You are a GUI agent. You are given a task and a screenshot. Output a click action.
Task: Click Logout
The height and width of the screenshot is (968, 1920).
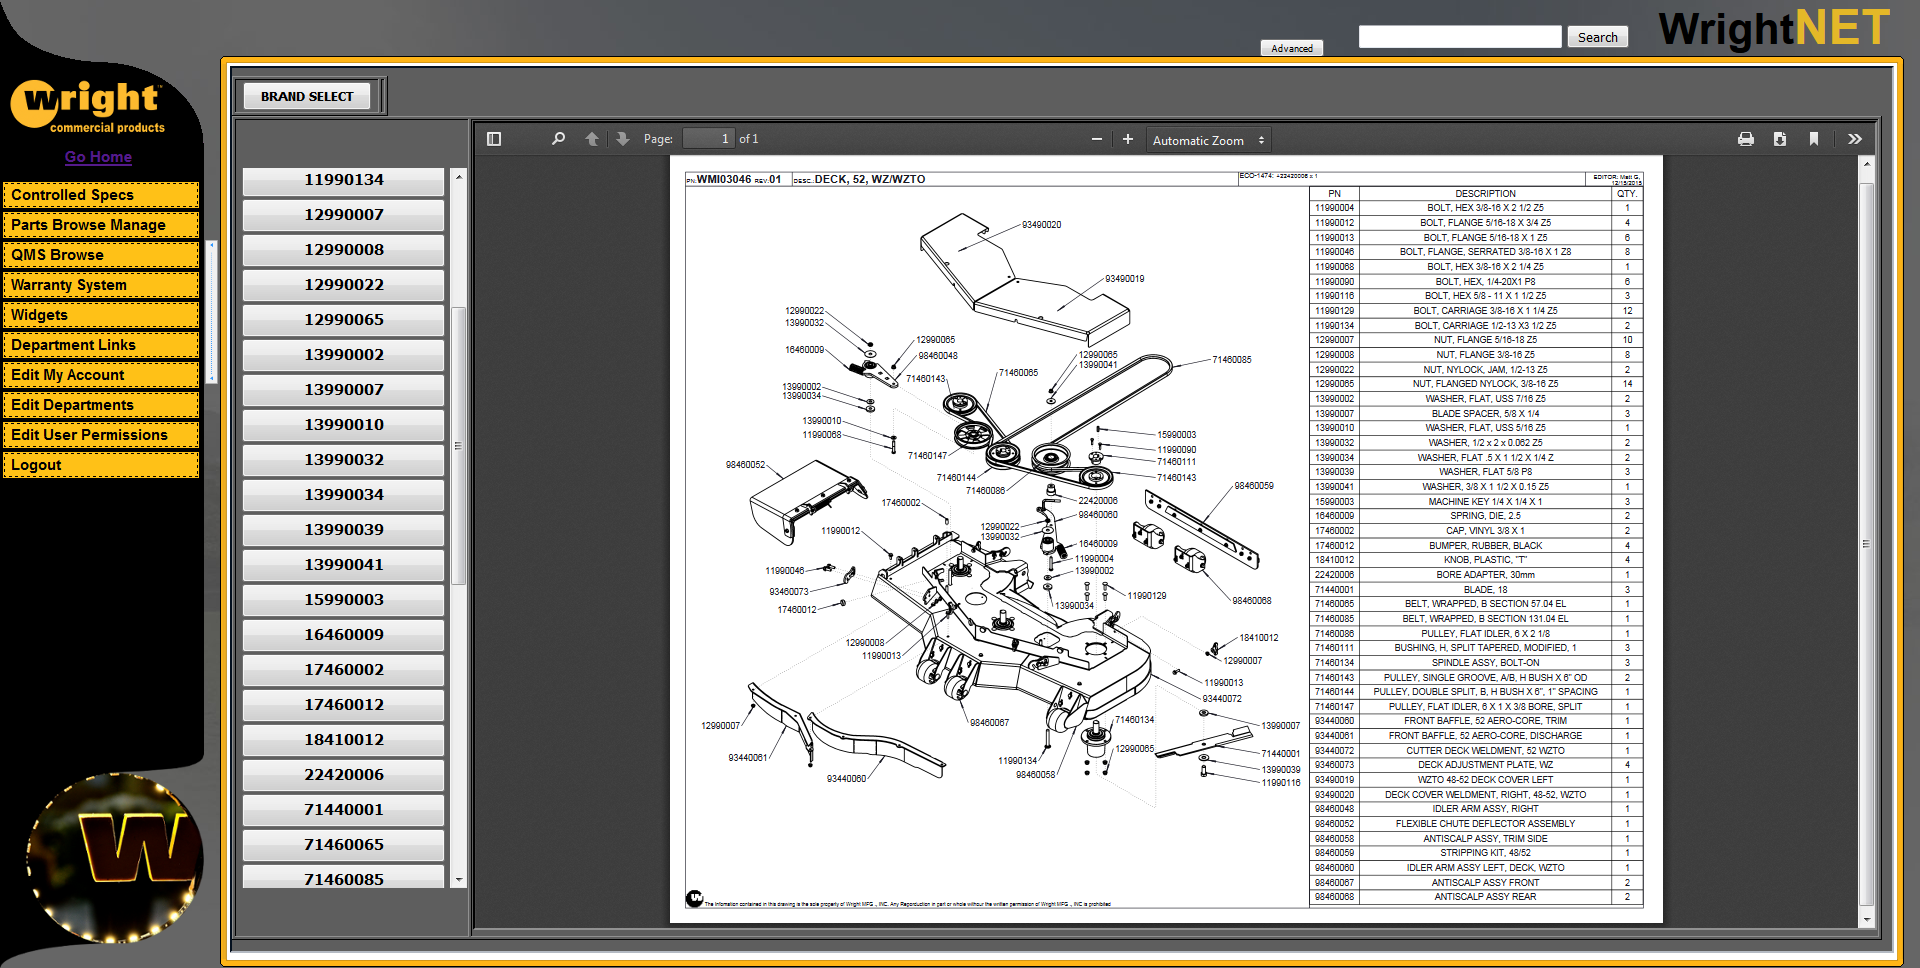coord(101,465)
